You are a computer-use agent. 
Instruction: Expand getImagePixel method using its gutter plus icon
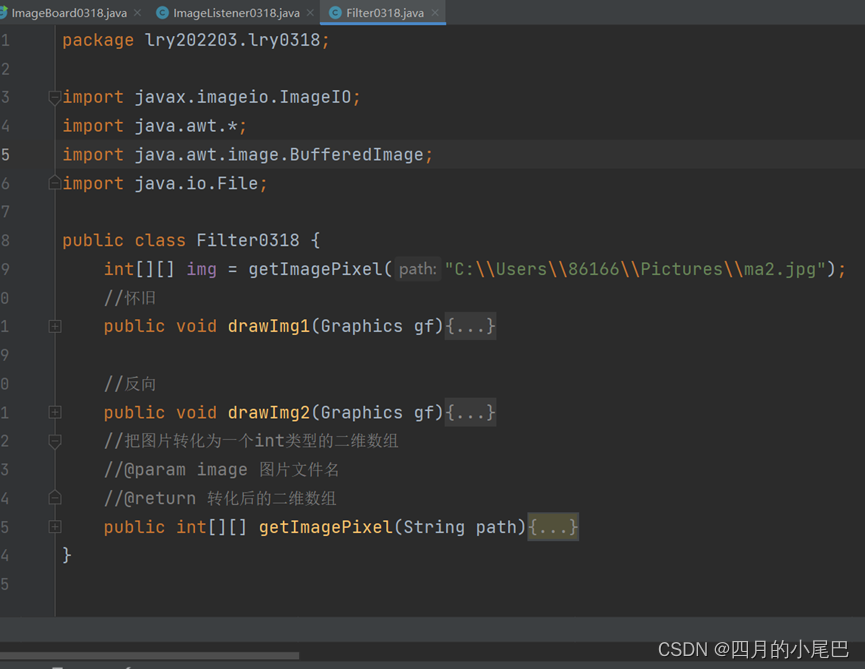tap(55, 527)
